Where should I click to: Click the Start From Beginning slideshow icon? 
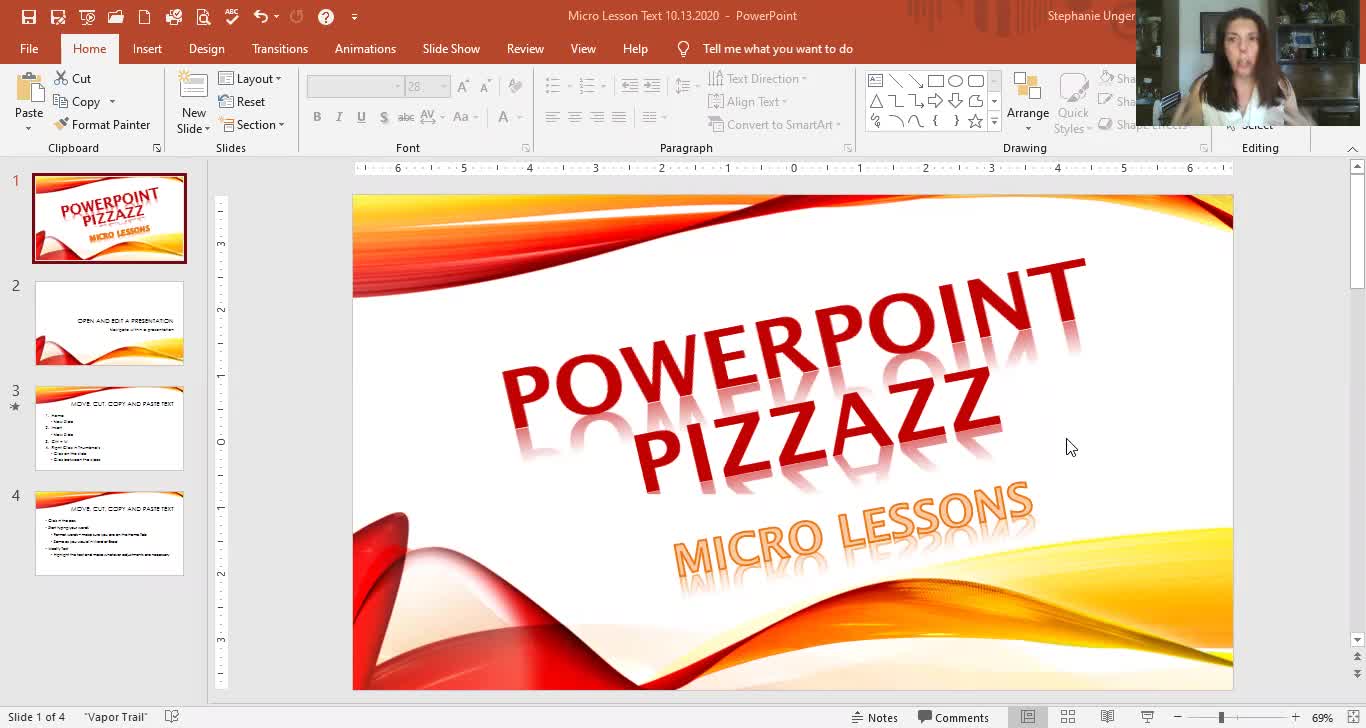click(x=87, y=16)
